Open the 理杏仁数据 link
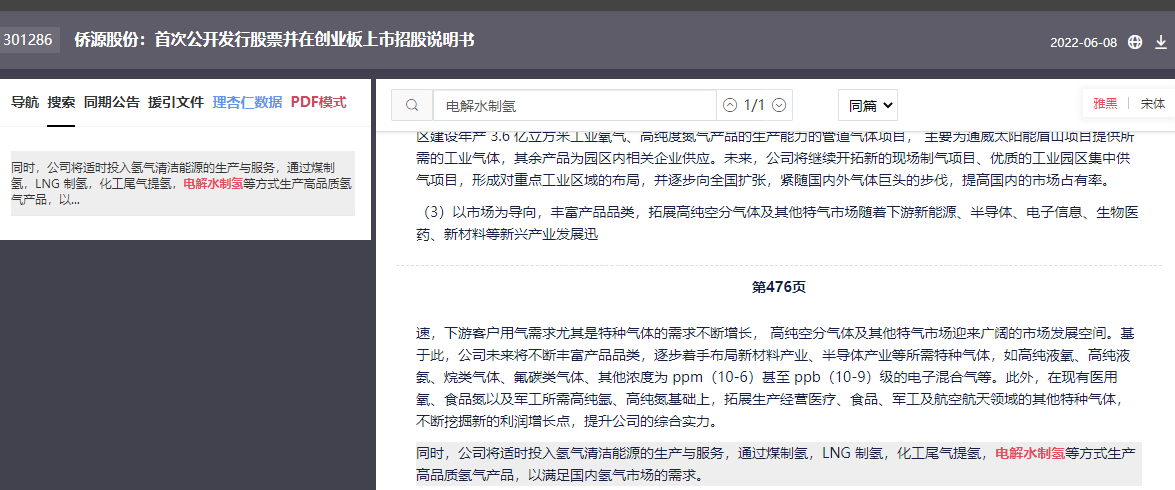 [x=247, y=102]
